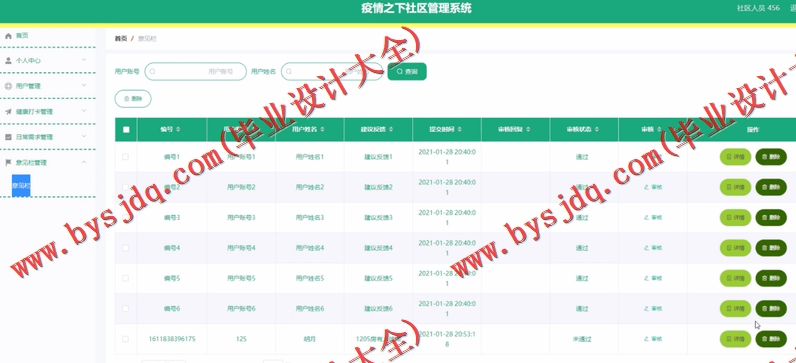The height and width of the screenshot is (363, 796).
Task: Expand the 日常需求管理 menu chevron
Action: [84, 136]
